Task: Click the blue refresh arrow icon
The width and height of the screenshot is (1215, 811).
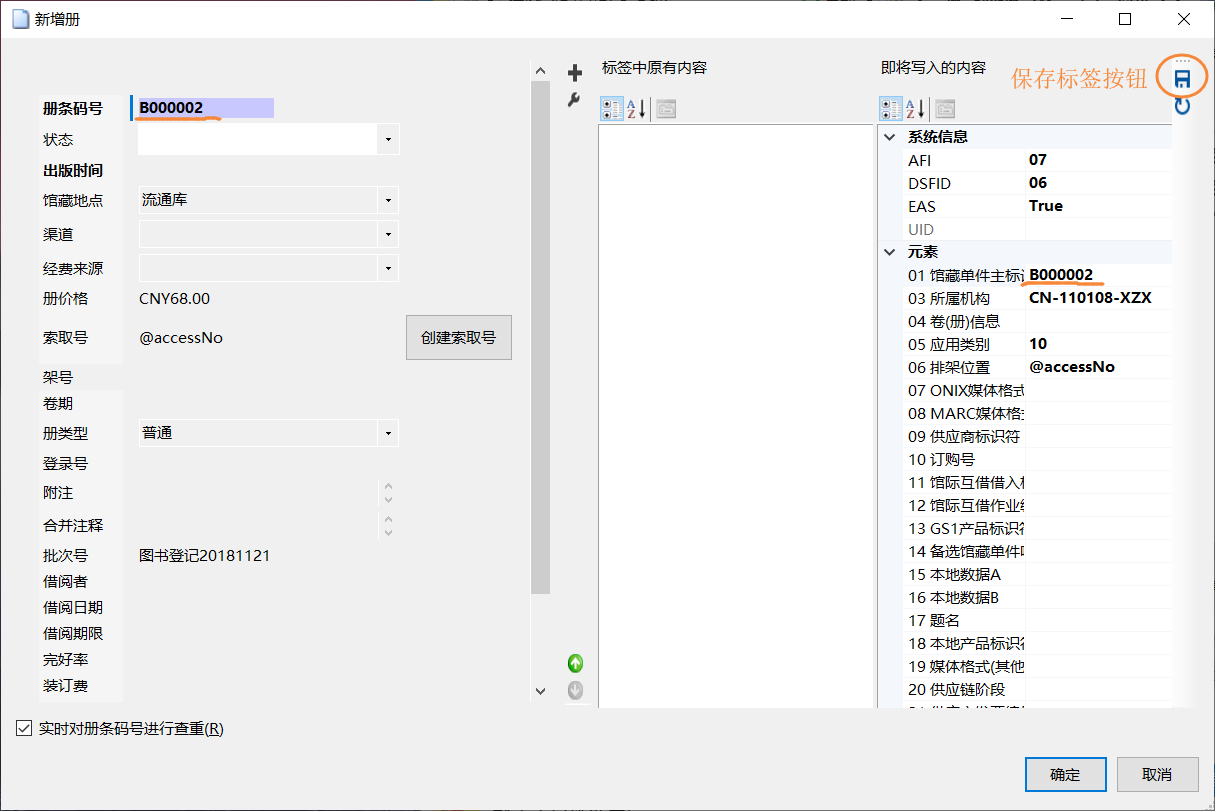Action: pyautogui.click(x=1182, y=105)
